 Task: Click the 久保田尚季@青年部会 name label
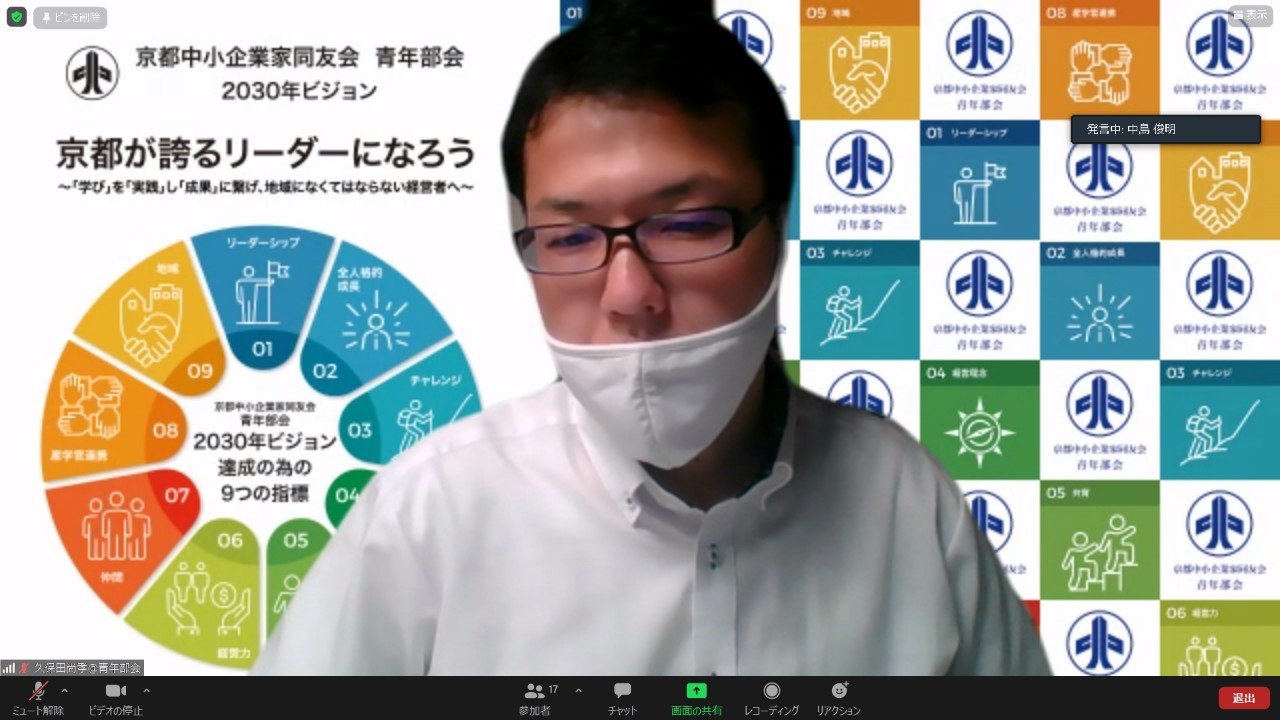pos(88,667)
